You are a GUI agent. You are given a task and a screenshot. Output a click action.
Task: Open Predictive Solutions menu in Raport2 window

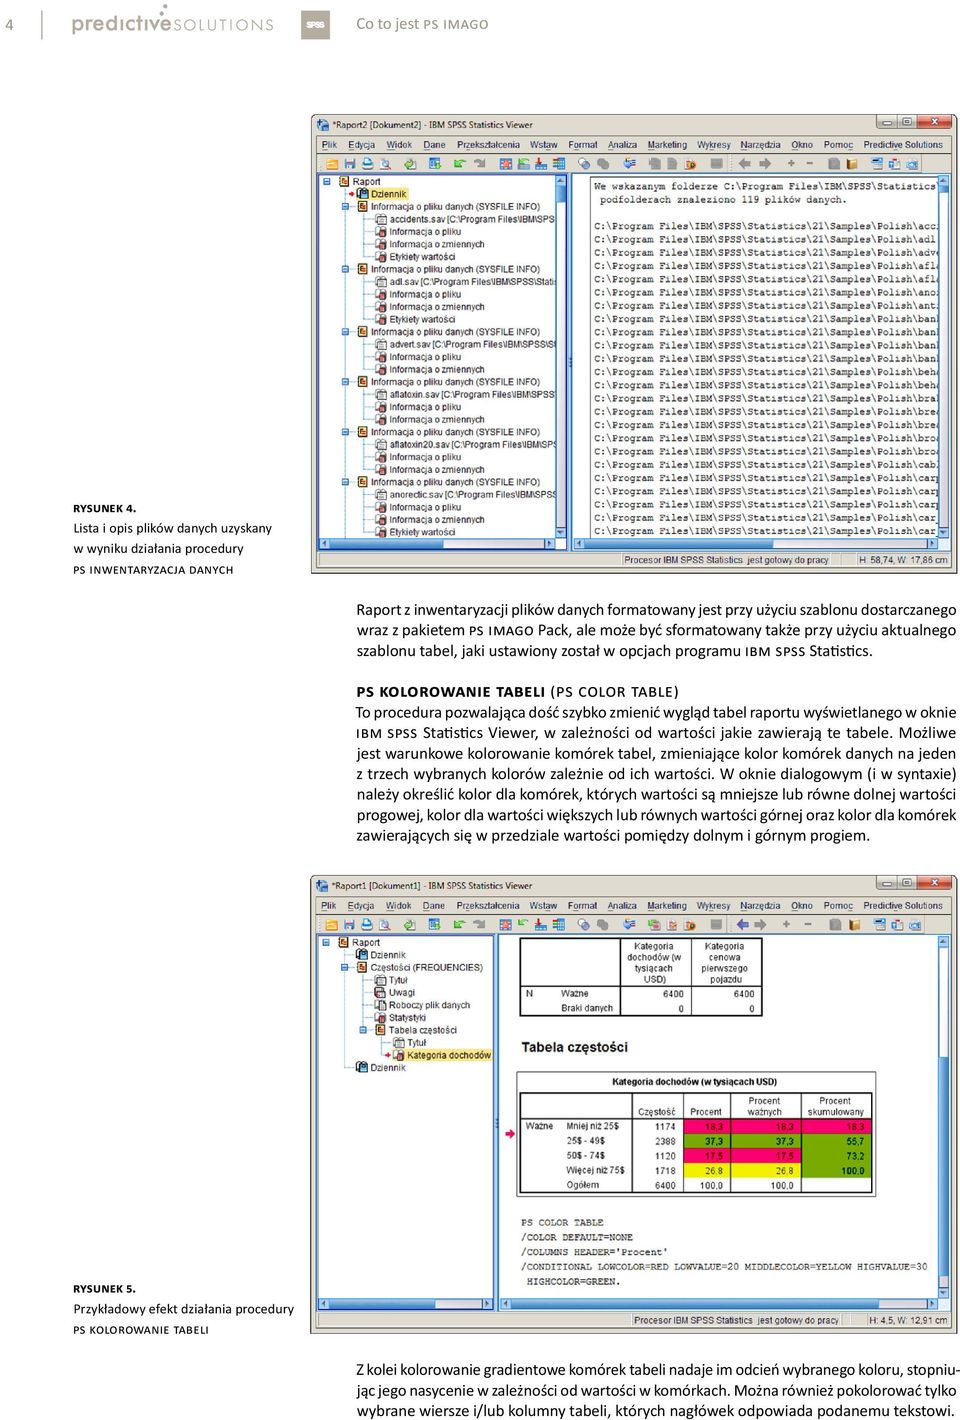(903, 145)
